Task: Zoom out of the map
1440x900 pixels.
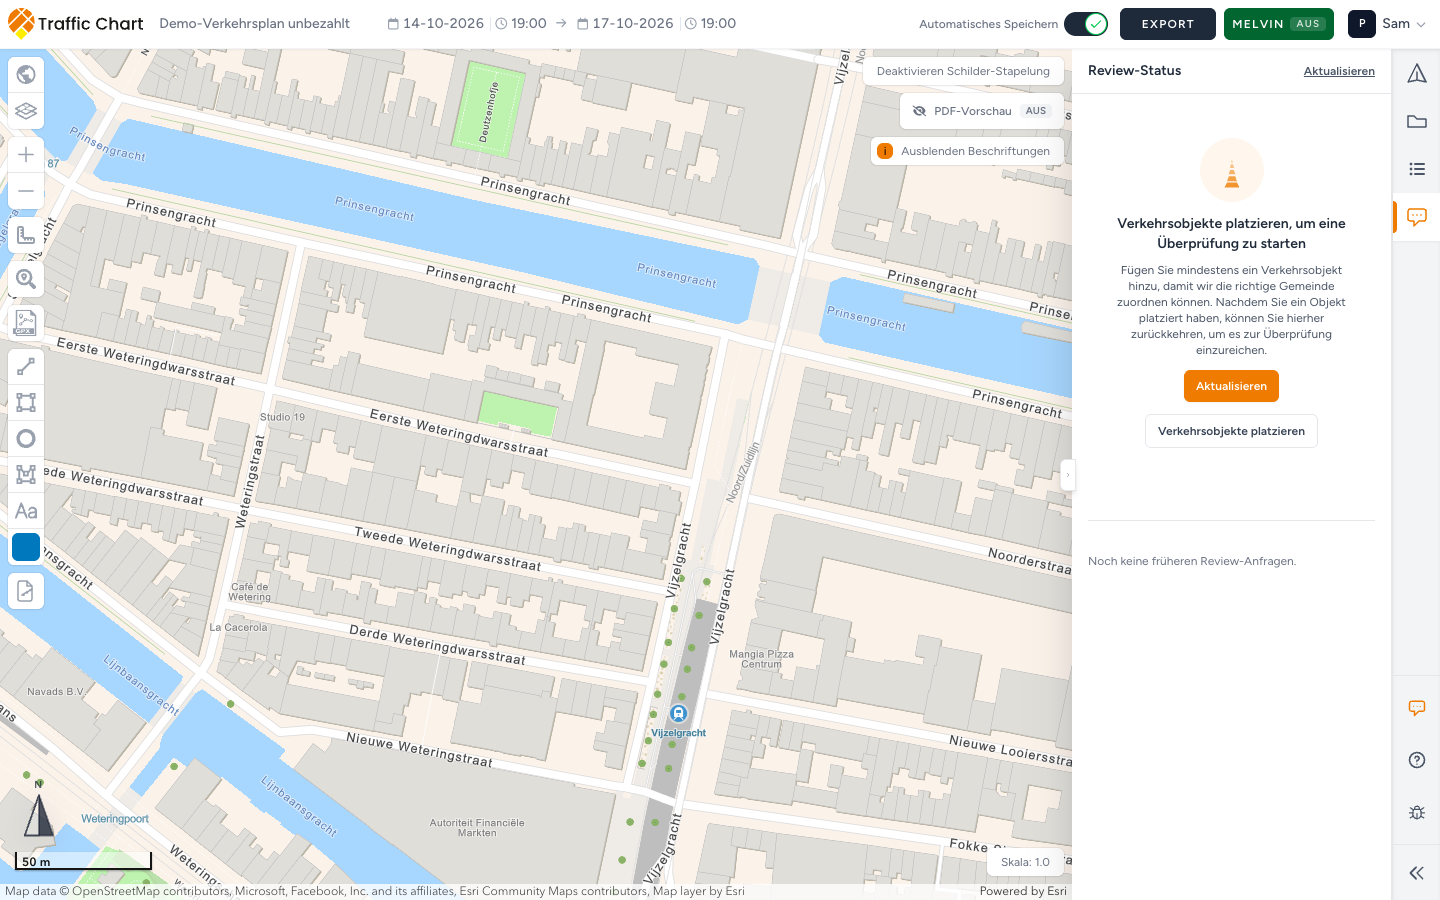Action: point(26,191)
